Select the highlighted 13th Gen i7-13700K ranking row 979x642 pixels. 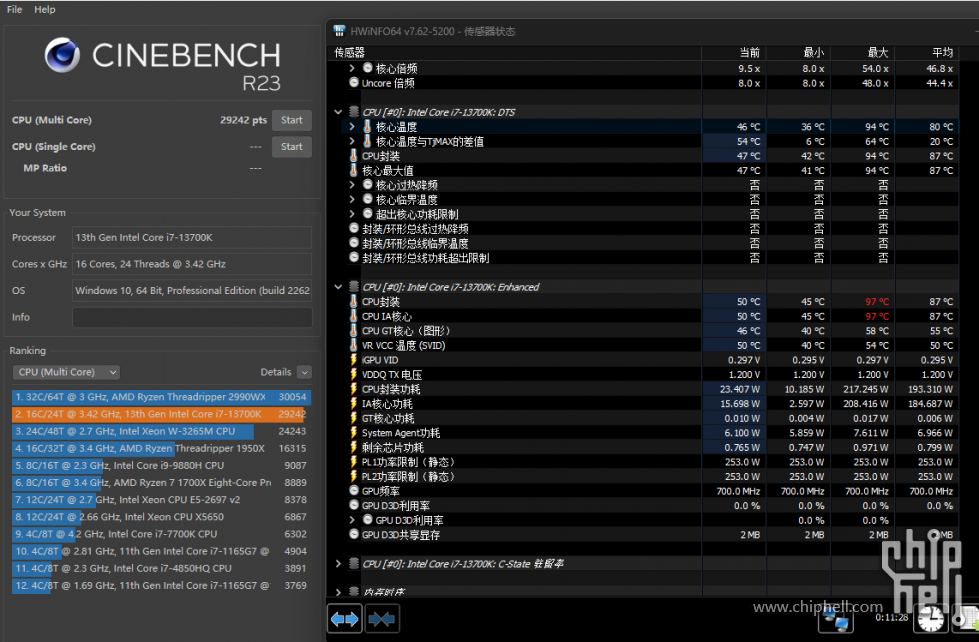tap(161, 414)
